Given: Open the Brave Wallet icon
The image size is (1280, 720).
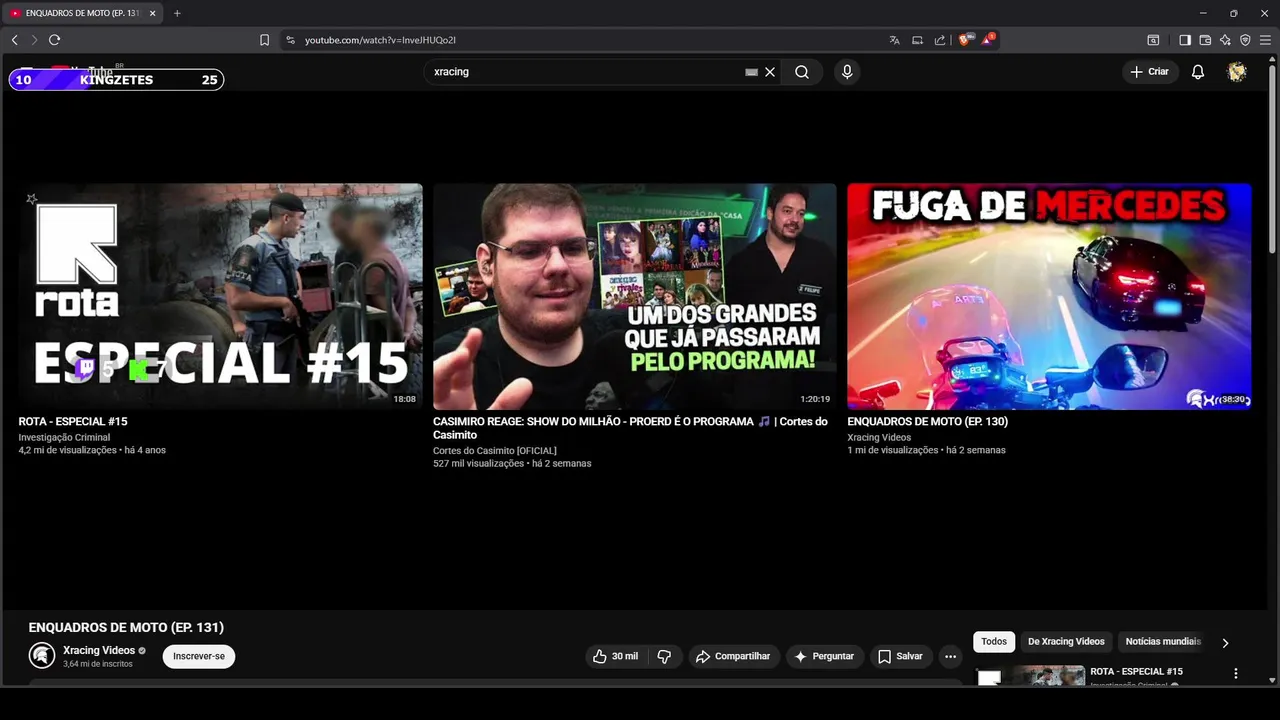Looking at the screenshot, I should pyautogui.click(x=1205, y=40).
